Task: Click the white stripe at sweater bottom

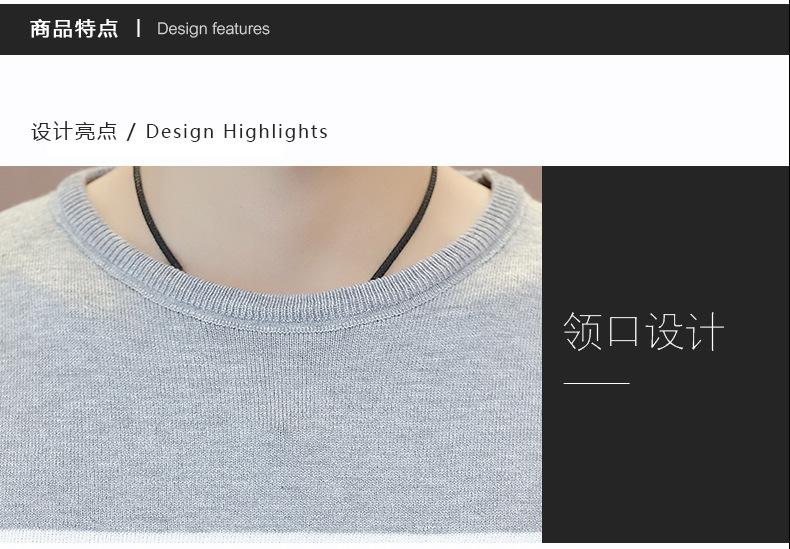Action: 271,536
